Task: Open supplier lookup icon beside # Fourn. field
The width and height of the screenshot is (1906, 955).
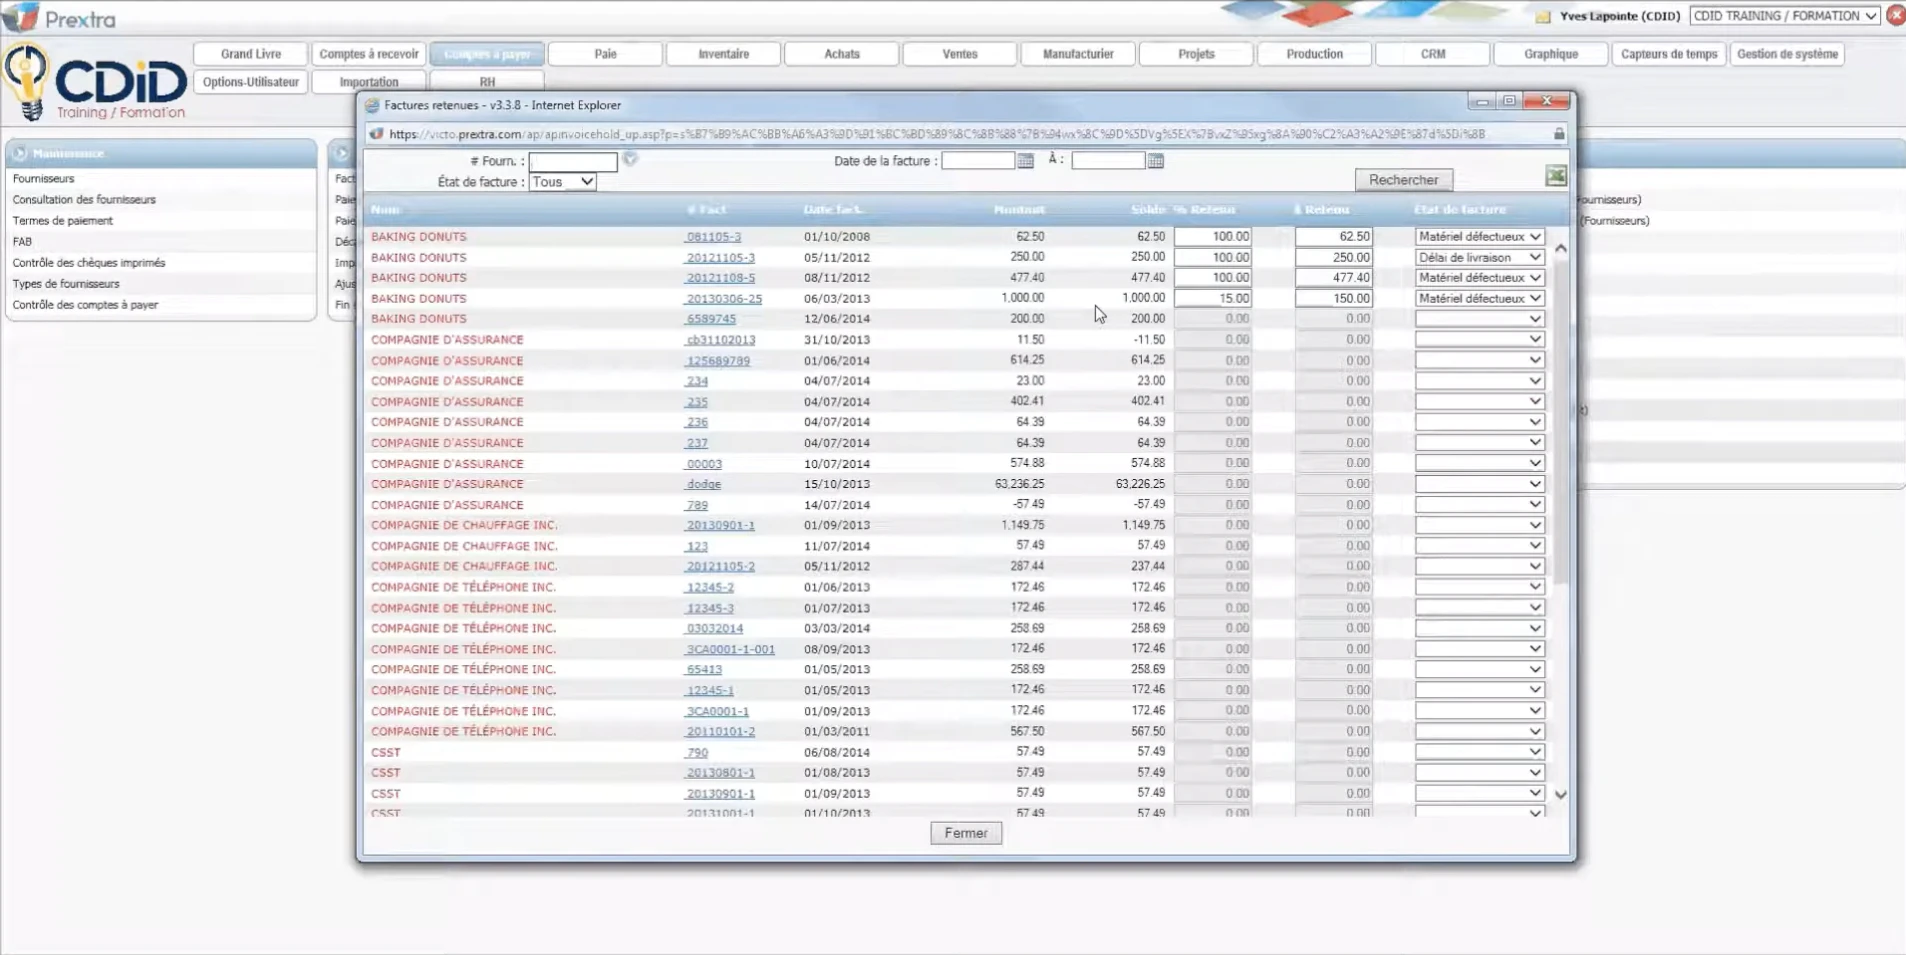Action: click(x=630, y=159)
